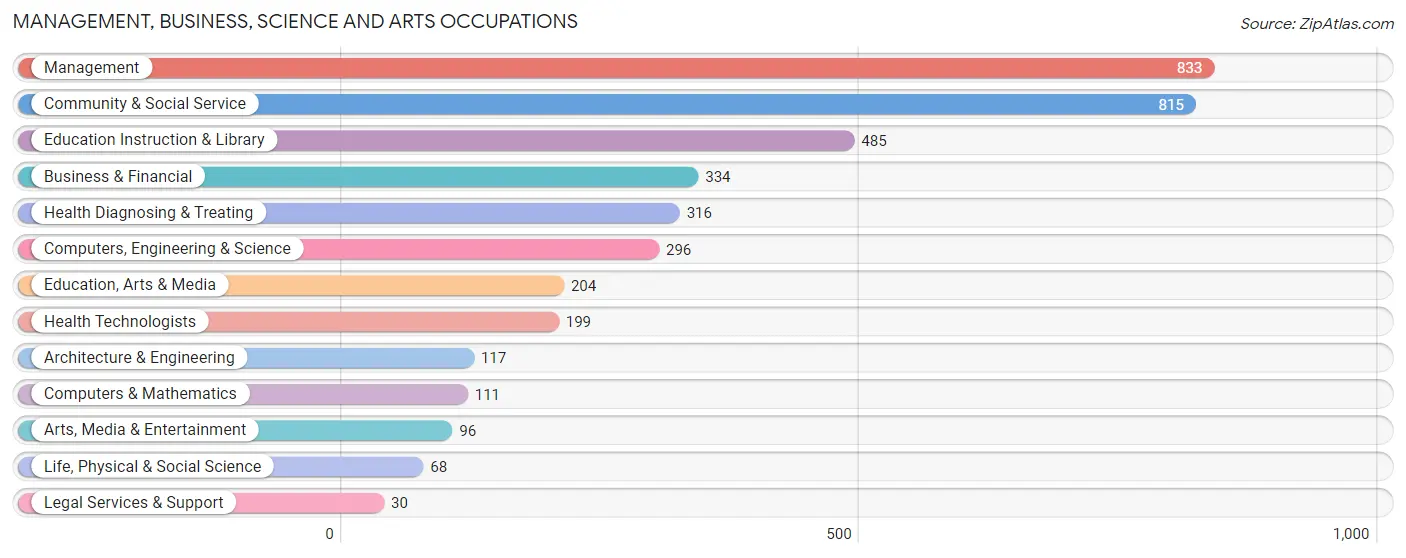
Task: Click the Management bar label
Action: click(91, 67)
